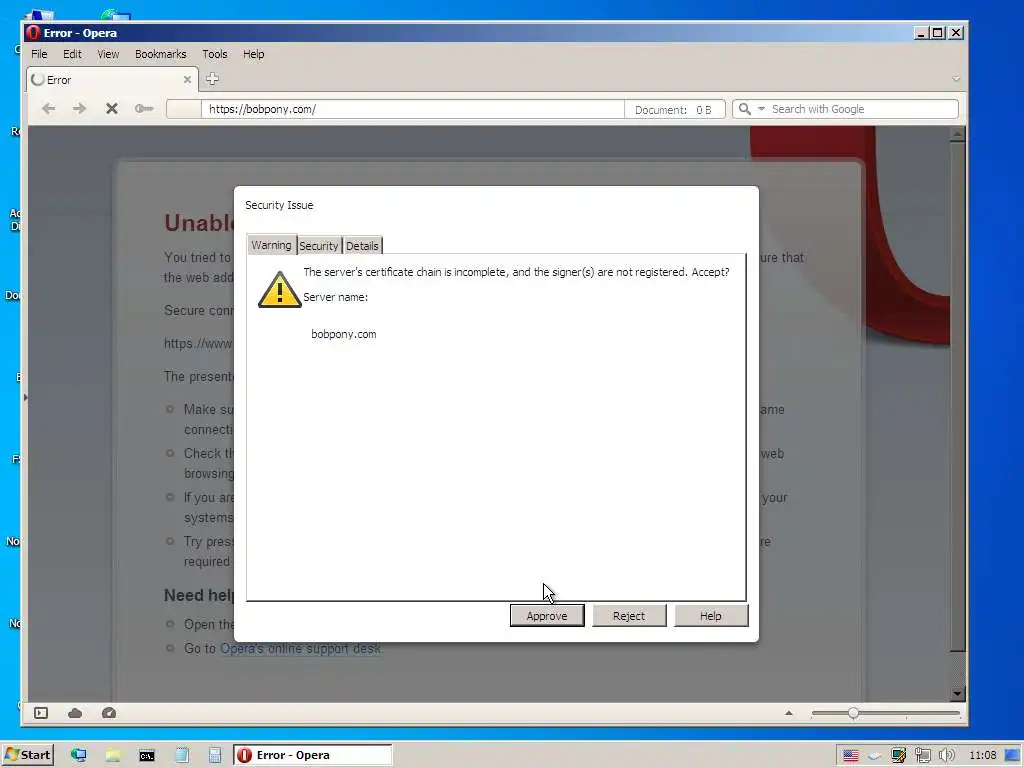The height and width of the screenshot is (768, 1024).
Task: Select the Warning tab in the Security Issue dialog
Action: (272, 245)
